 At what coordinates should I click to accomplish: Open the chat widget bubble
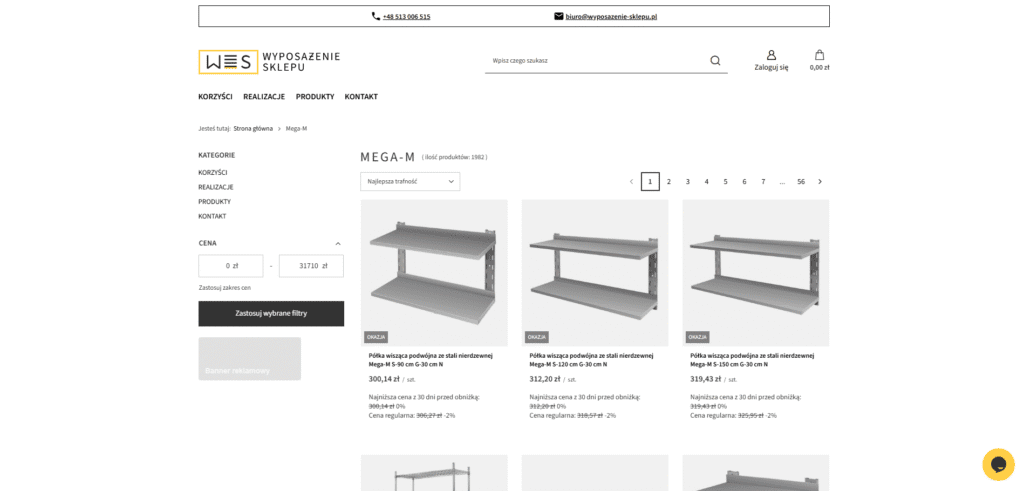point(997,464)
